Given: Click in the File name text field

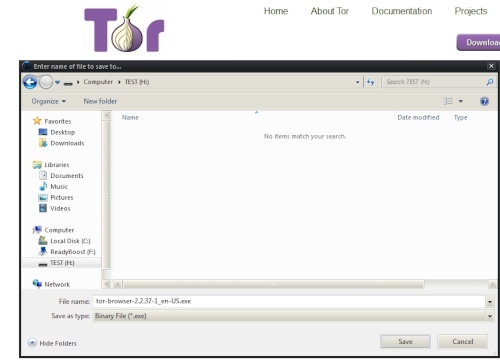Looking at the screenshot, I should click(289, 301).
